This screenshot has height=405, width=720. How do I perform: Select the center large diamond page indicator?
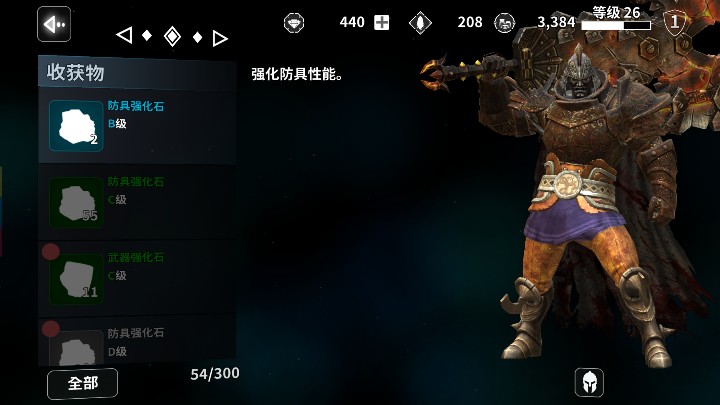pos(172,37)
